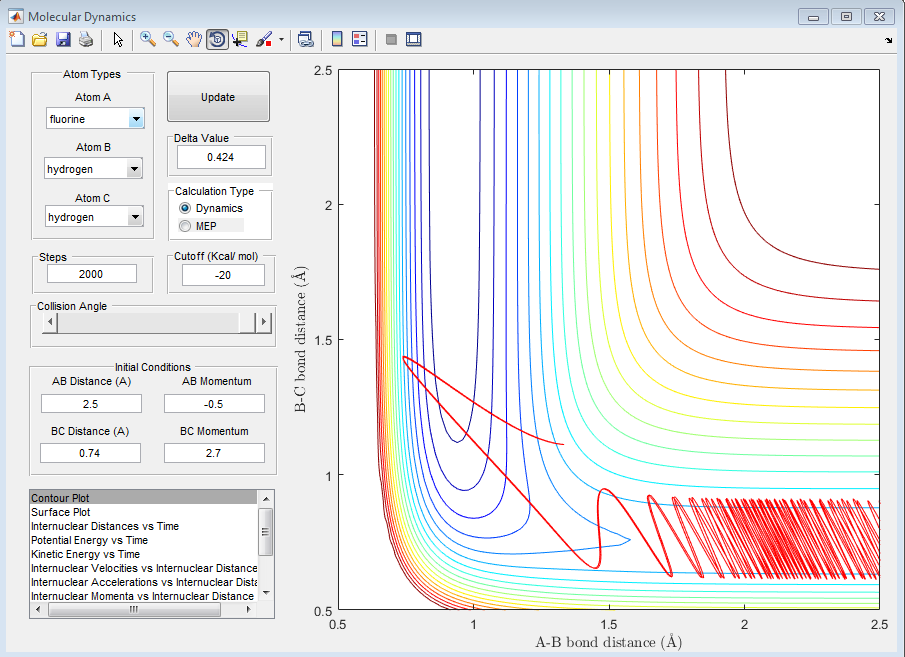Enable the Data Cursor tool
The height and width of the screenshot is (657, 905).
pos(240,39)
